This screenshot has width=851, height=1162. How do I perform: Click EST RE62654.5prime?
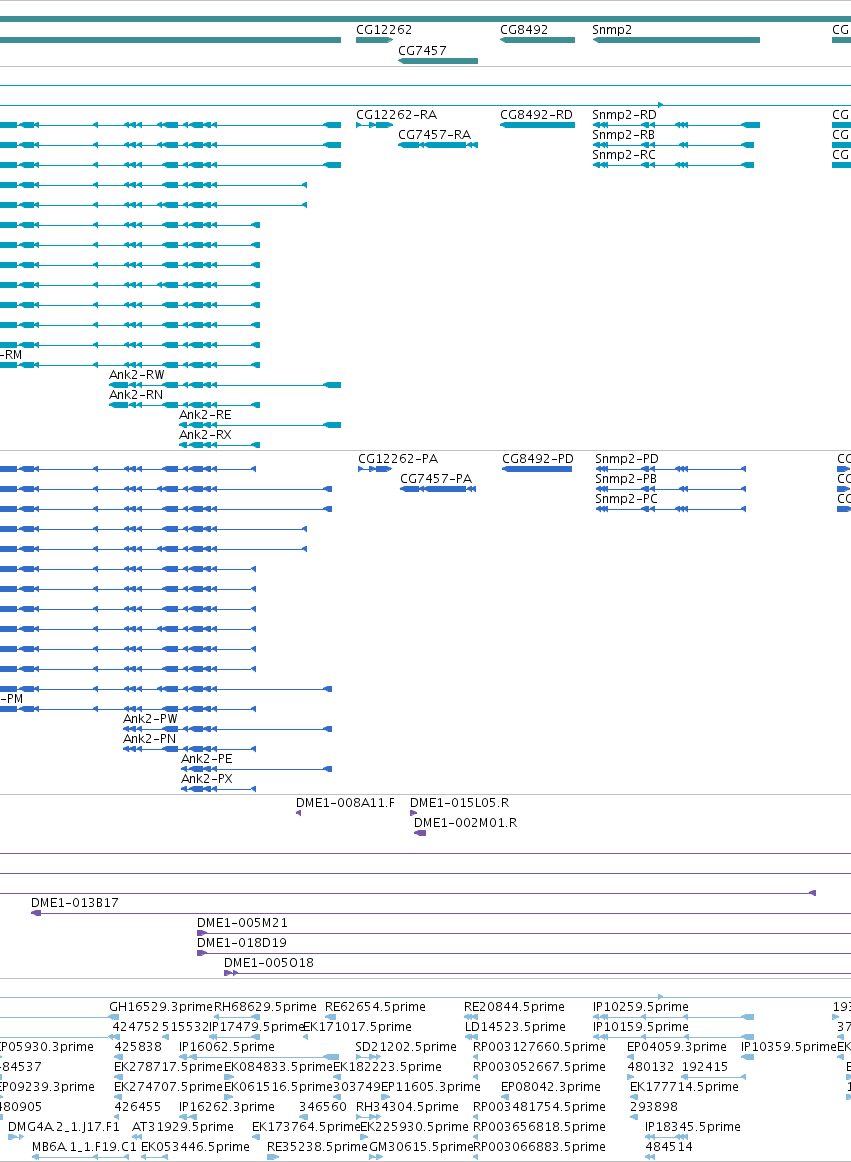point(375,1006)
